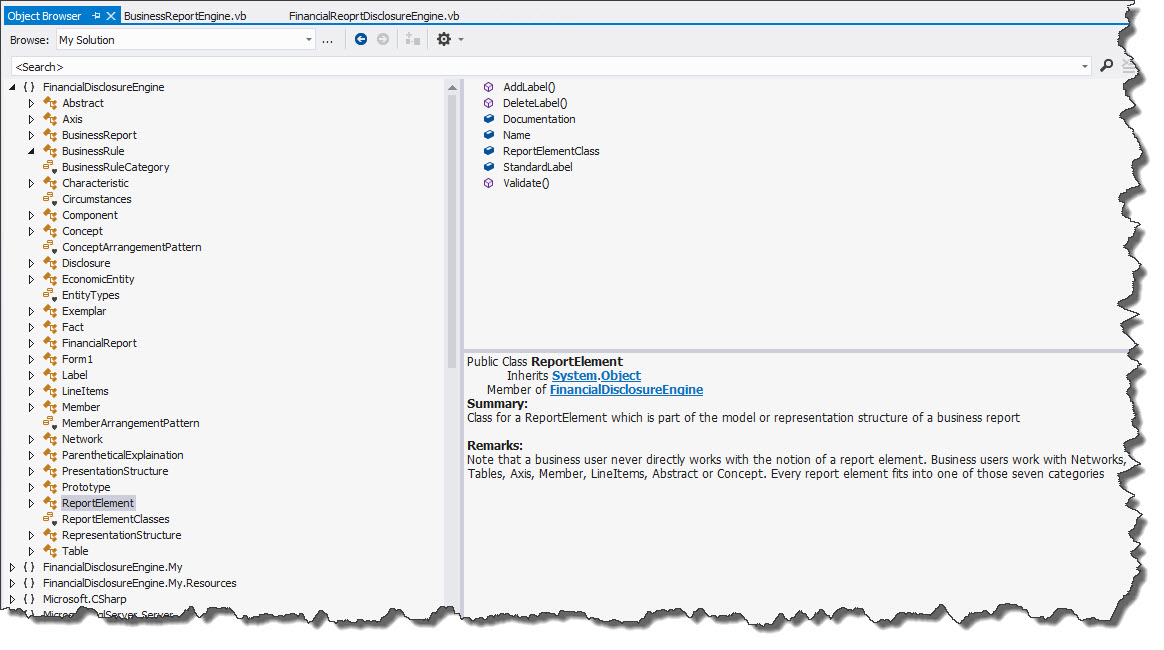Open the System.Object link
The image size is (1164, 650).
(x=596, y=375)
